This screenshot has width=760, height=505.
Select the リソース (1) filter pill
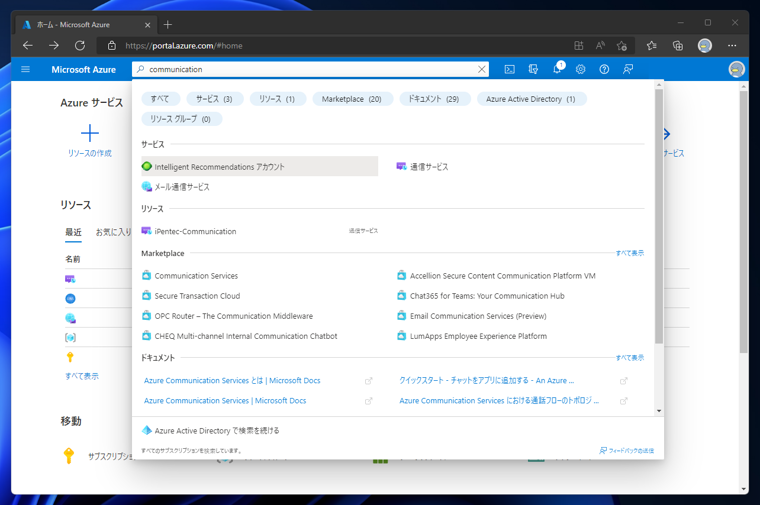tap(277, 99)
